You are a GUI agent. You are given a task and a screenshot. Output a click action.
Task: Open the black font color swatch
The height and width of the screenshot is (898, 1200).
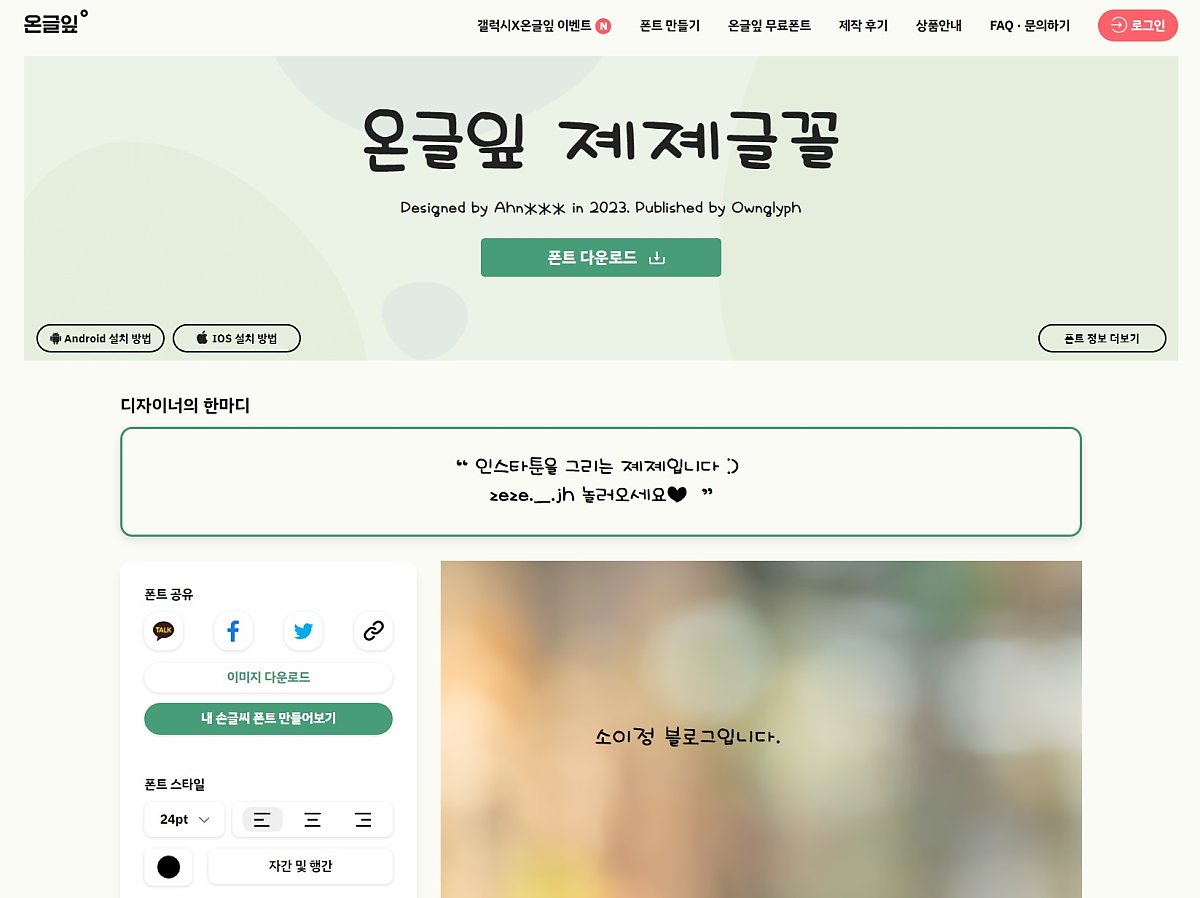click(168, 867)
